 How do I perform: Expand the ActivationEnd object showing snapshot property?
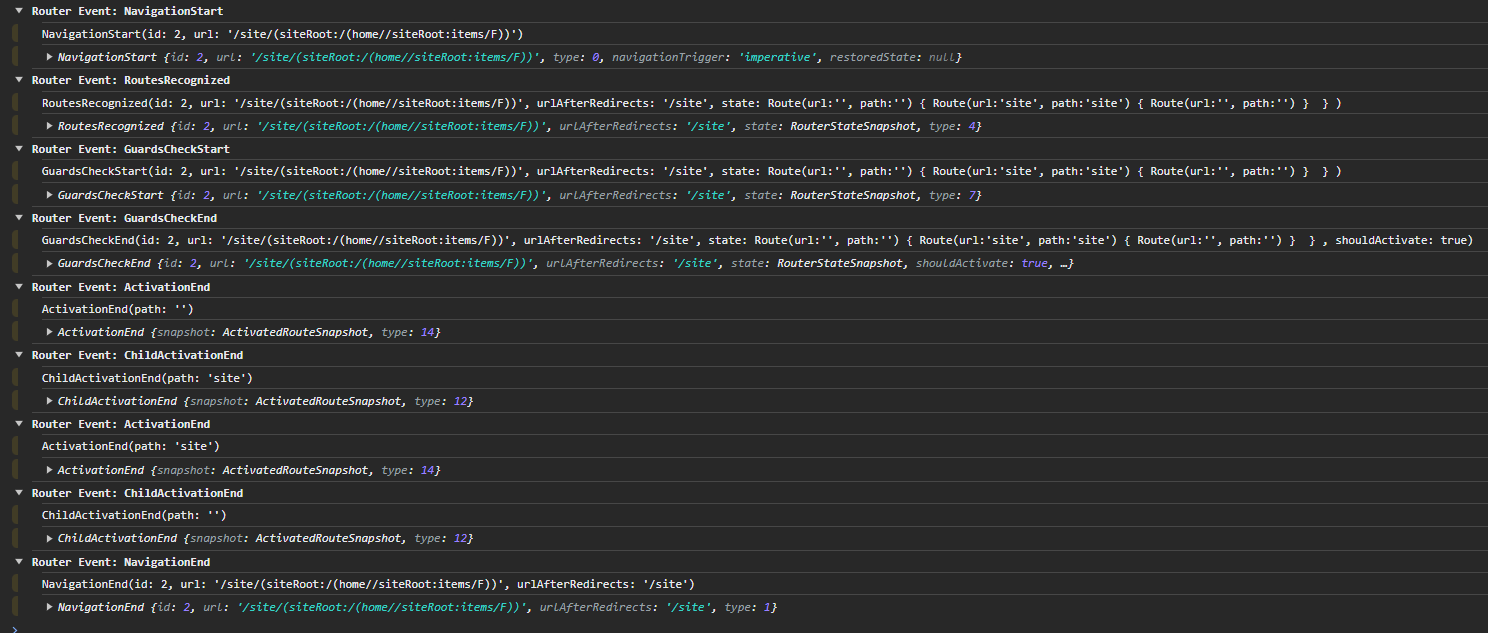click(49, 331)
